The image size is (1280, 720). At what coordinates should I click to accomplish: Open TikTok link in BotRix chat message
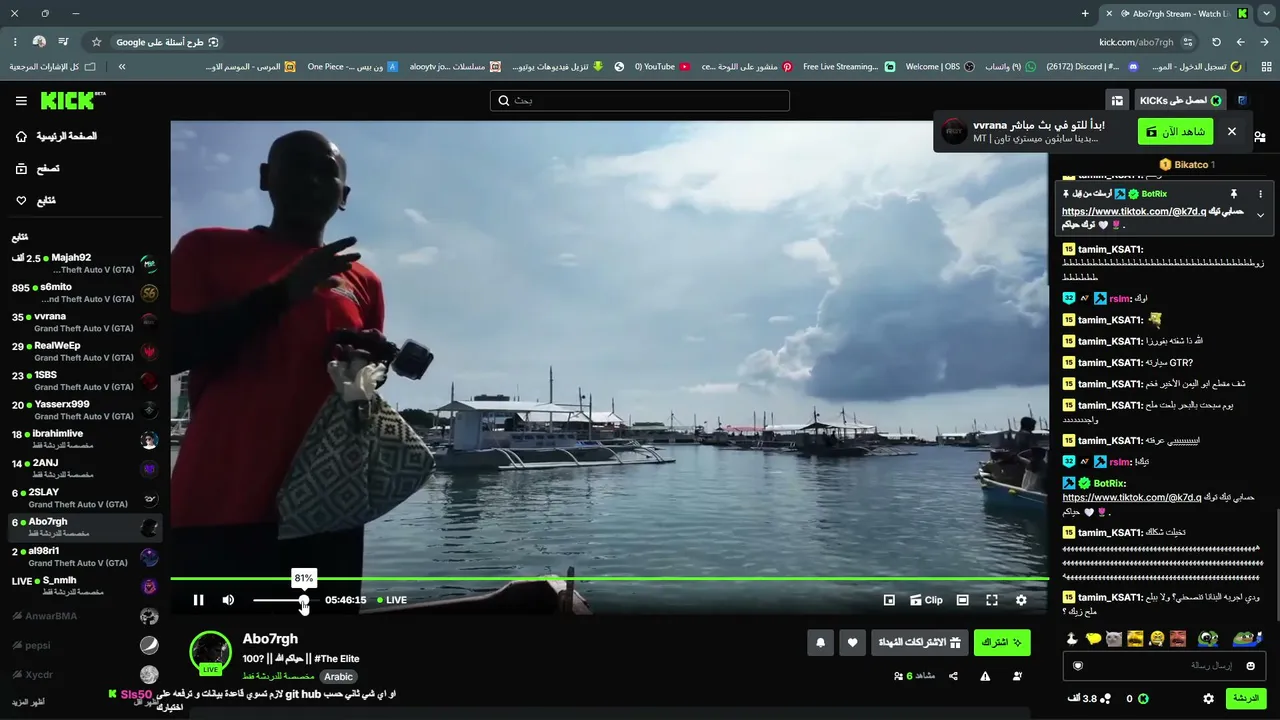[1131, 498]
